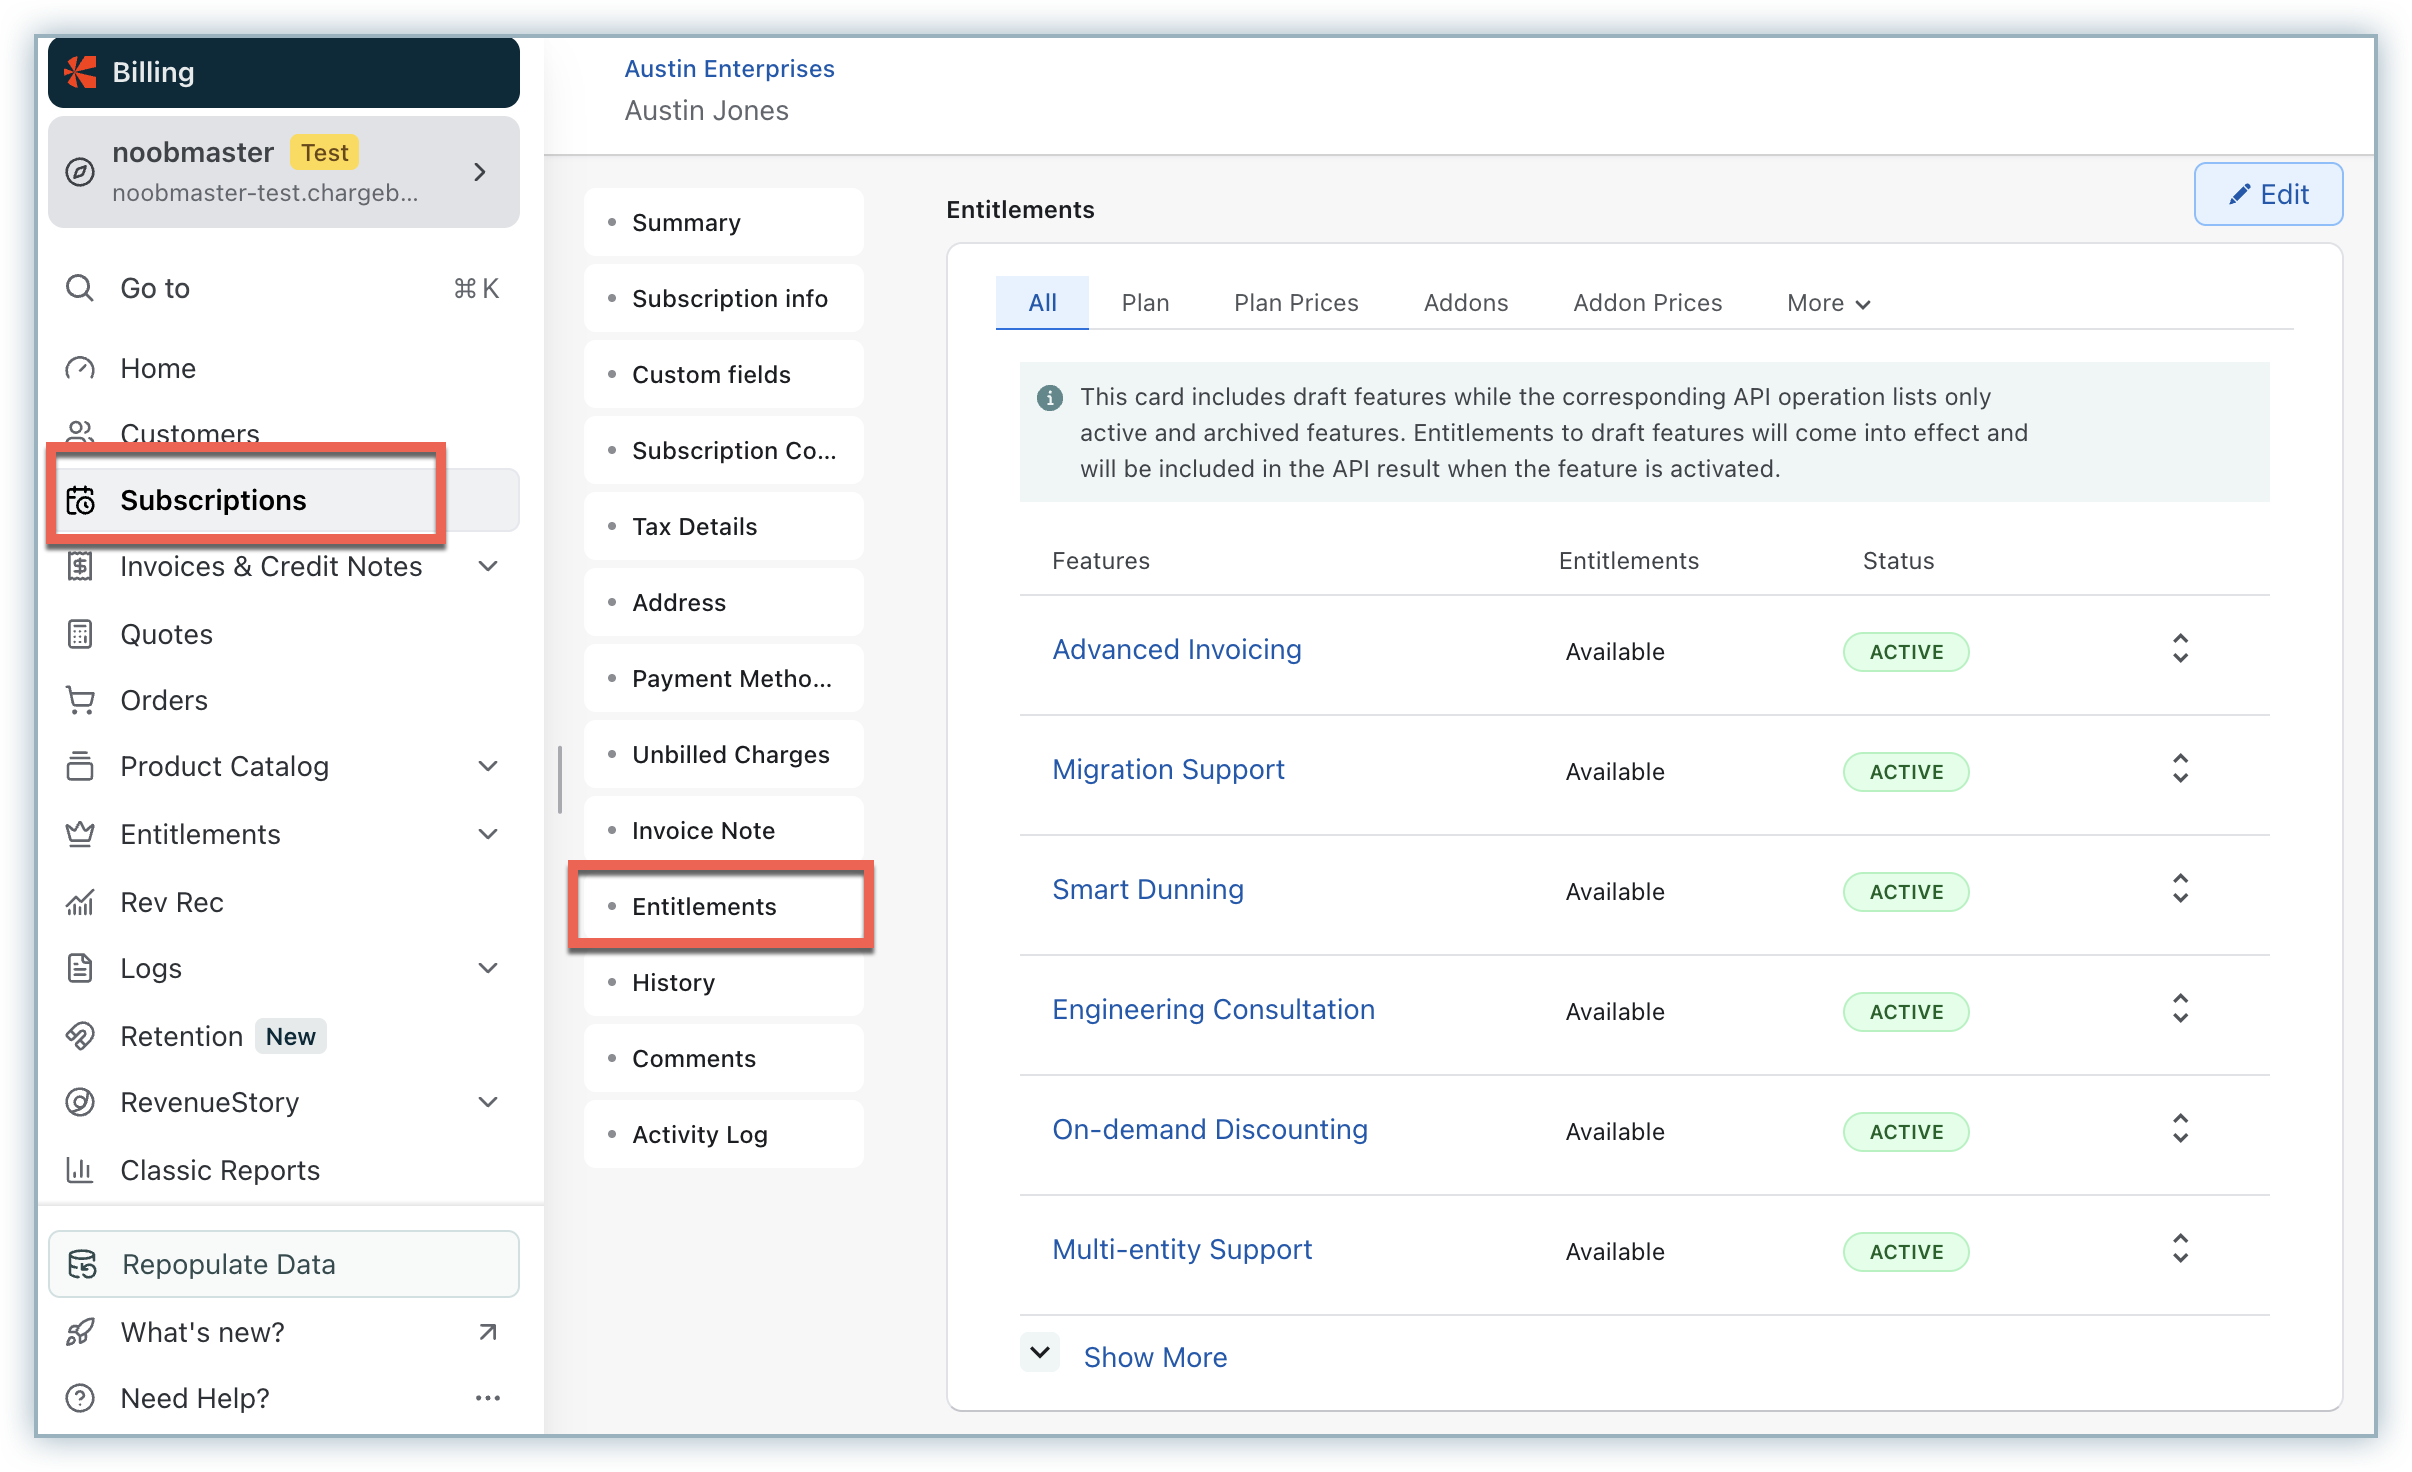Click the Repopulate Data database icon
The image size is (2412, 1472).
click(82, 1264)
